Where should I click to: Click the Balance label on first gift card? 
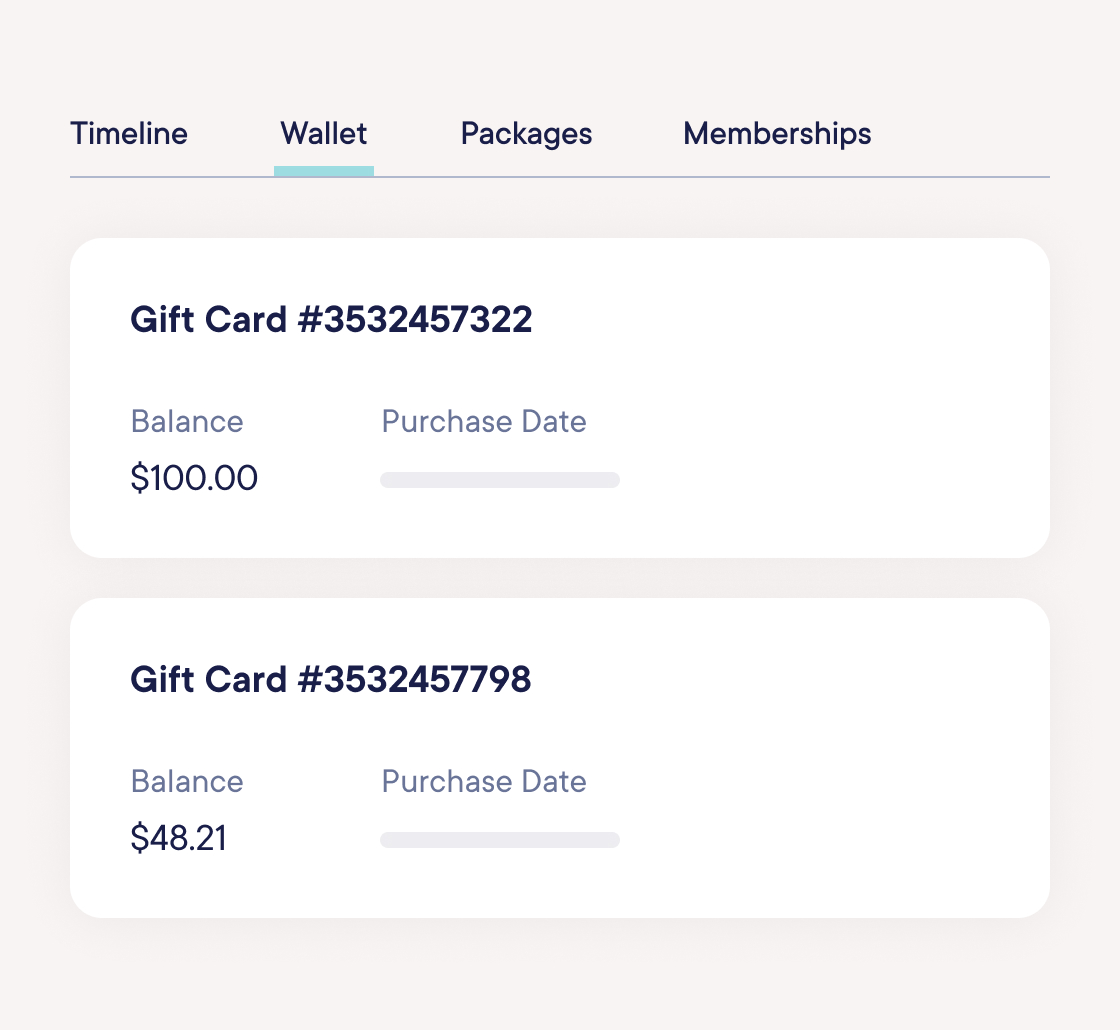pos(187,421)
